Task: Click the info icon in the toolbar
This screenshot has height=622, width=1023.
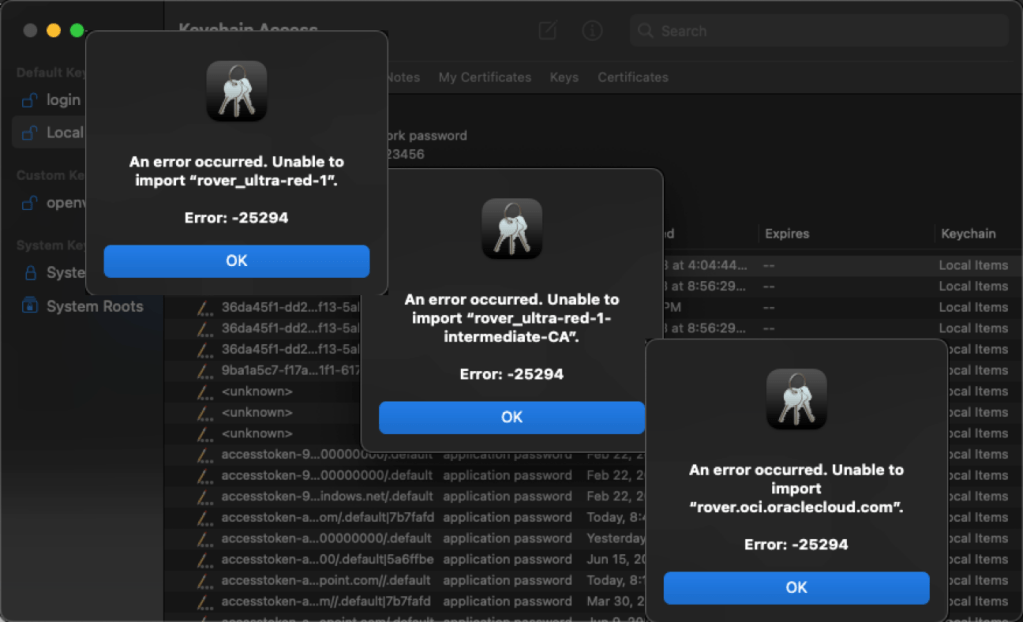Action: [592, 31]
